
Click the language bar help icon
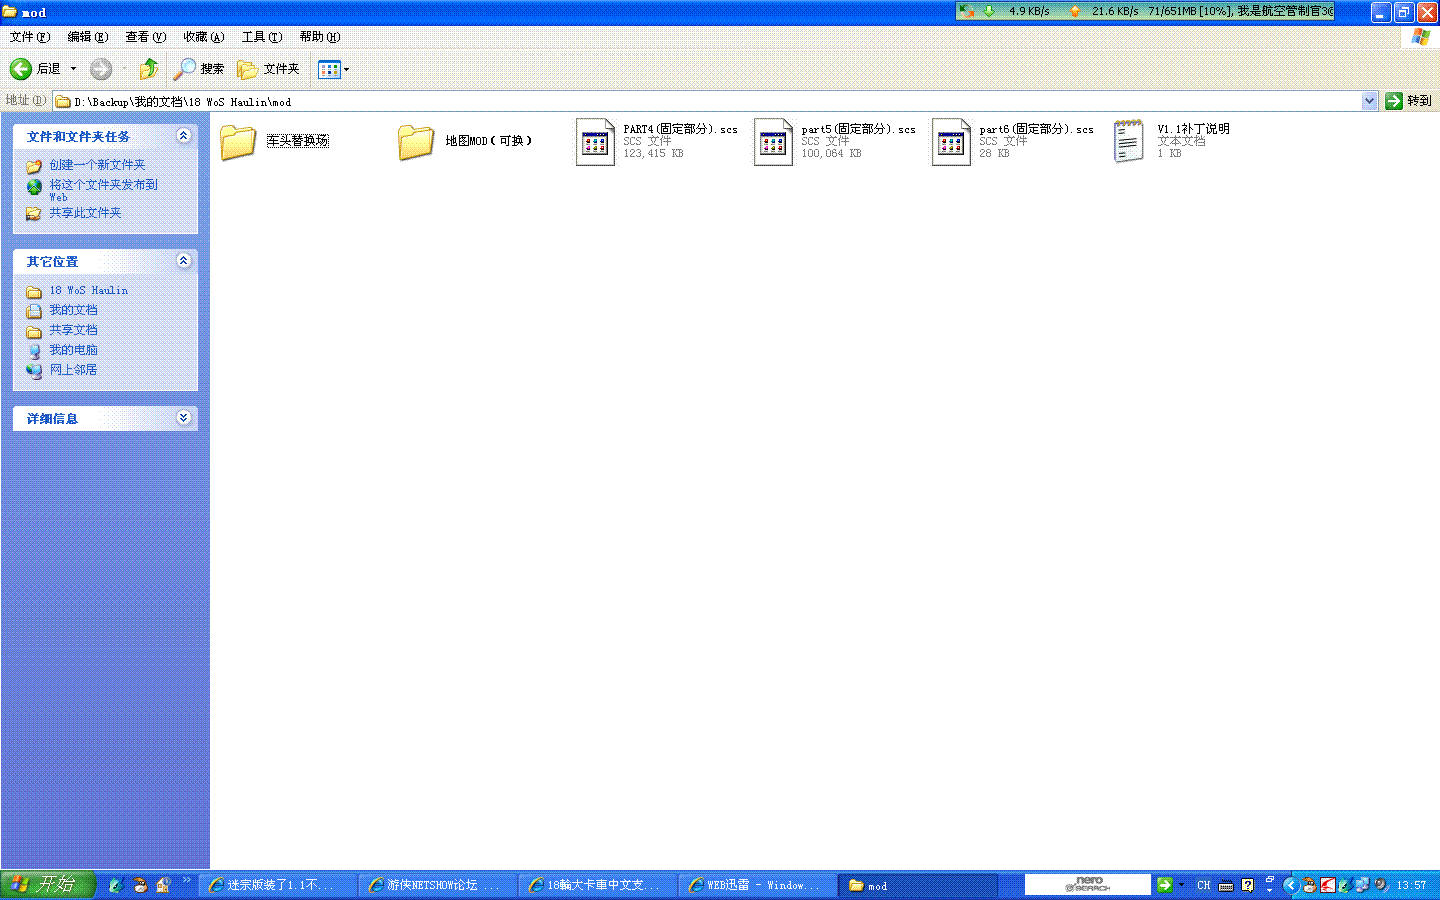pos(1247,885)
